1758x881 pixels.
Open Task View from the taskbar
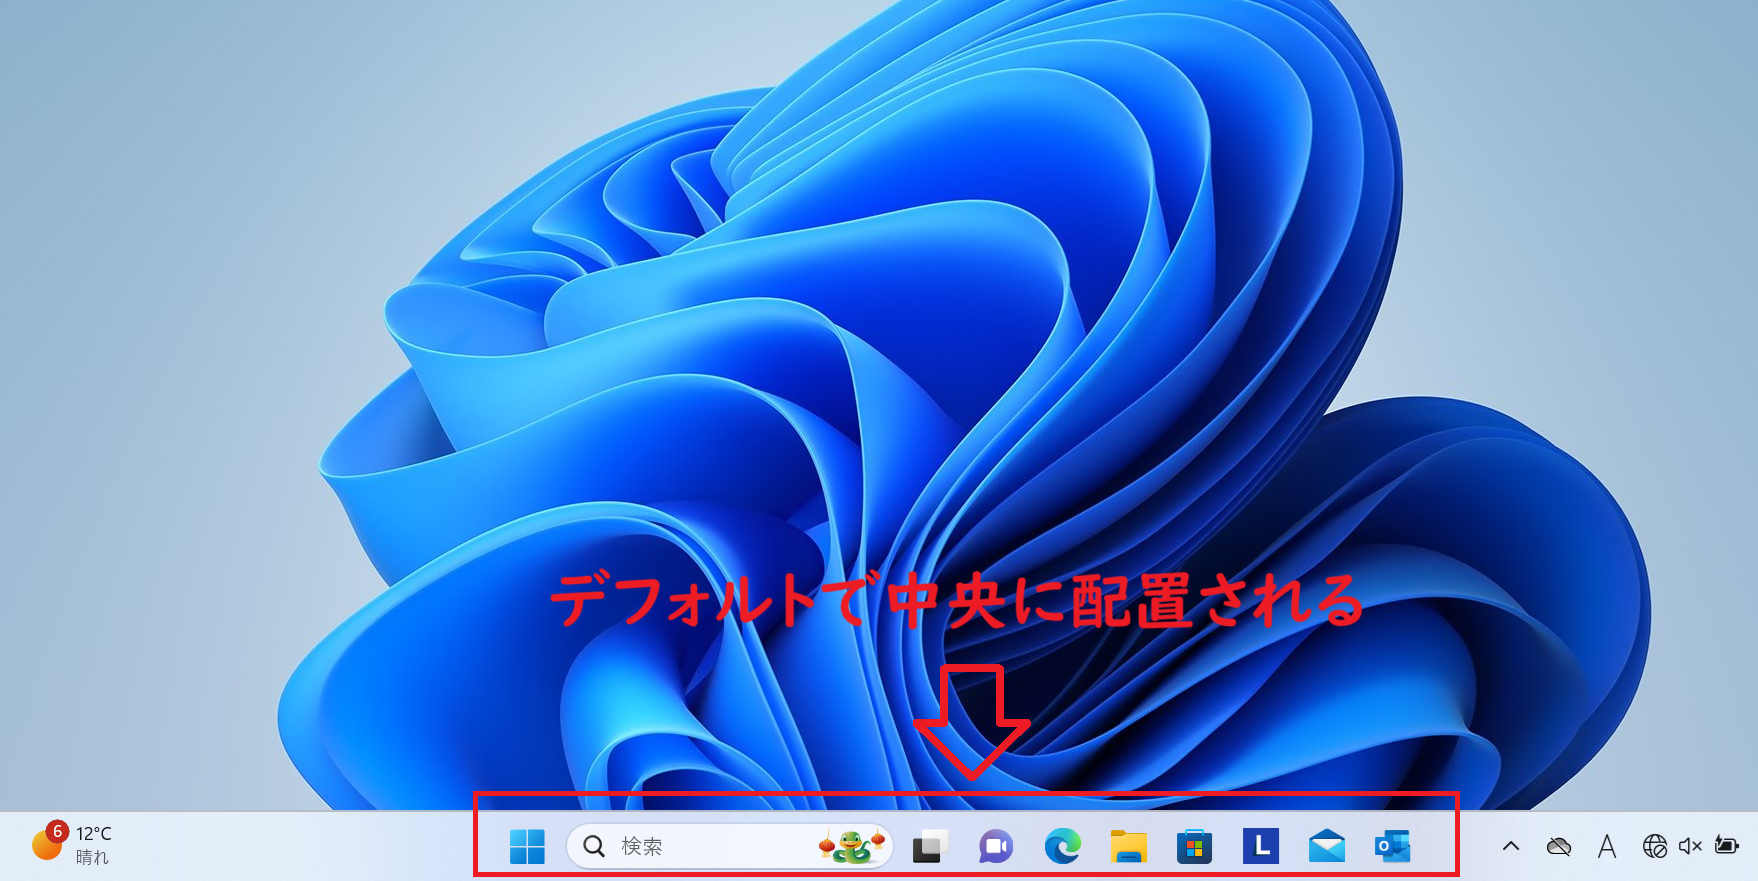click(930, 846)
